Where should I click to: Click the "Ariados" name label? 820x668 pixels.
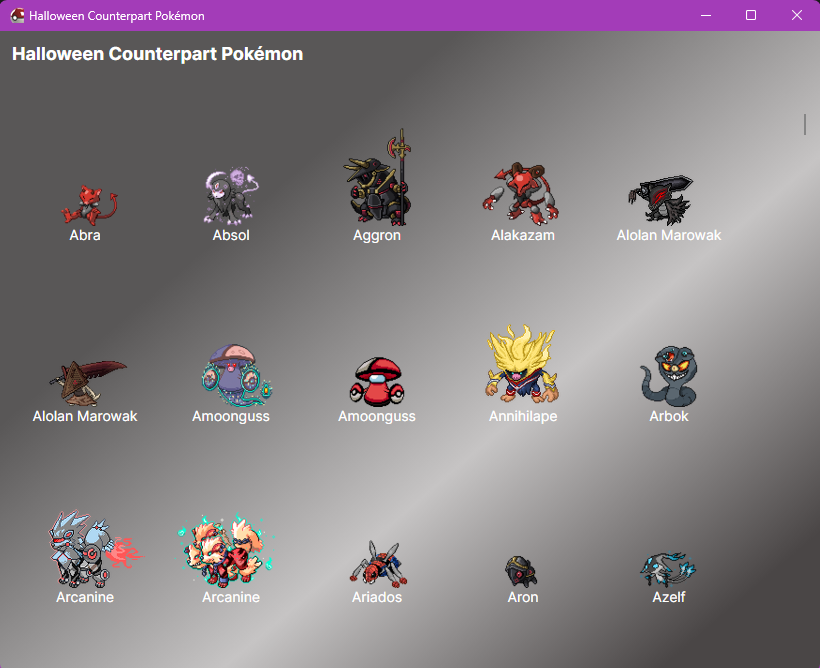[x=377, y=597]
